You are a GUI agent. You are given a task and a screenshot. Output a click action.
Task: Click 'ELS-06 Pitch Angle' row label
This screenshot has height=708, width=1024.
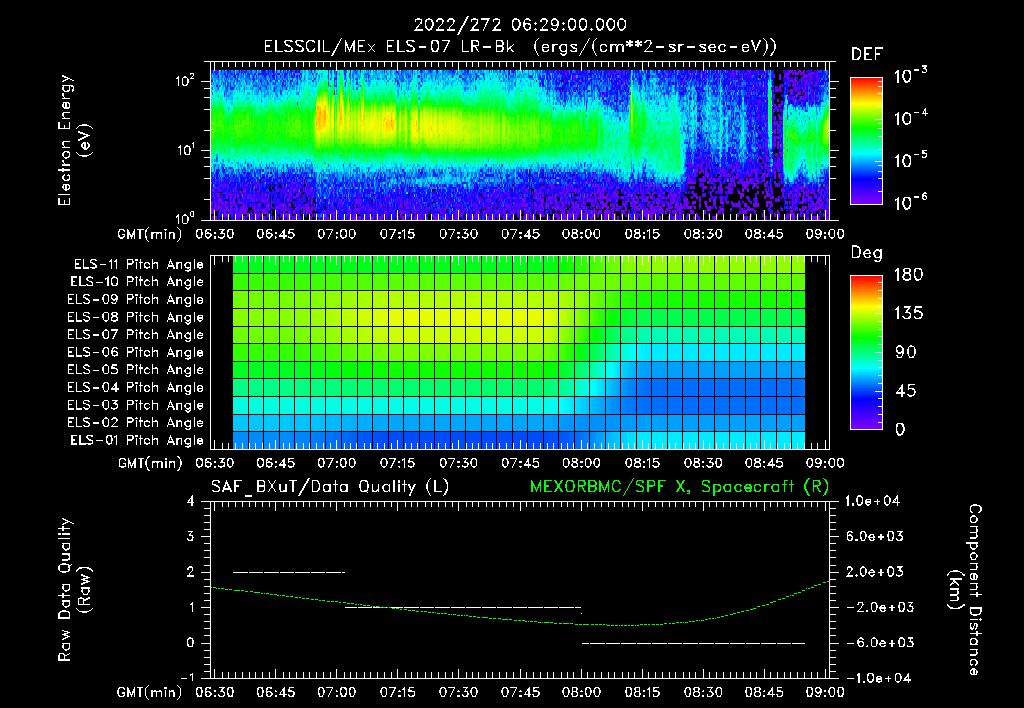point(136,353)
